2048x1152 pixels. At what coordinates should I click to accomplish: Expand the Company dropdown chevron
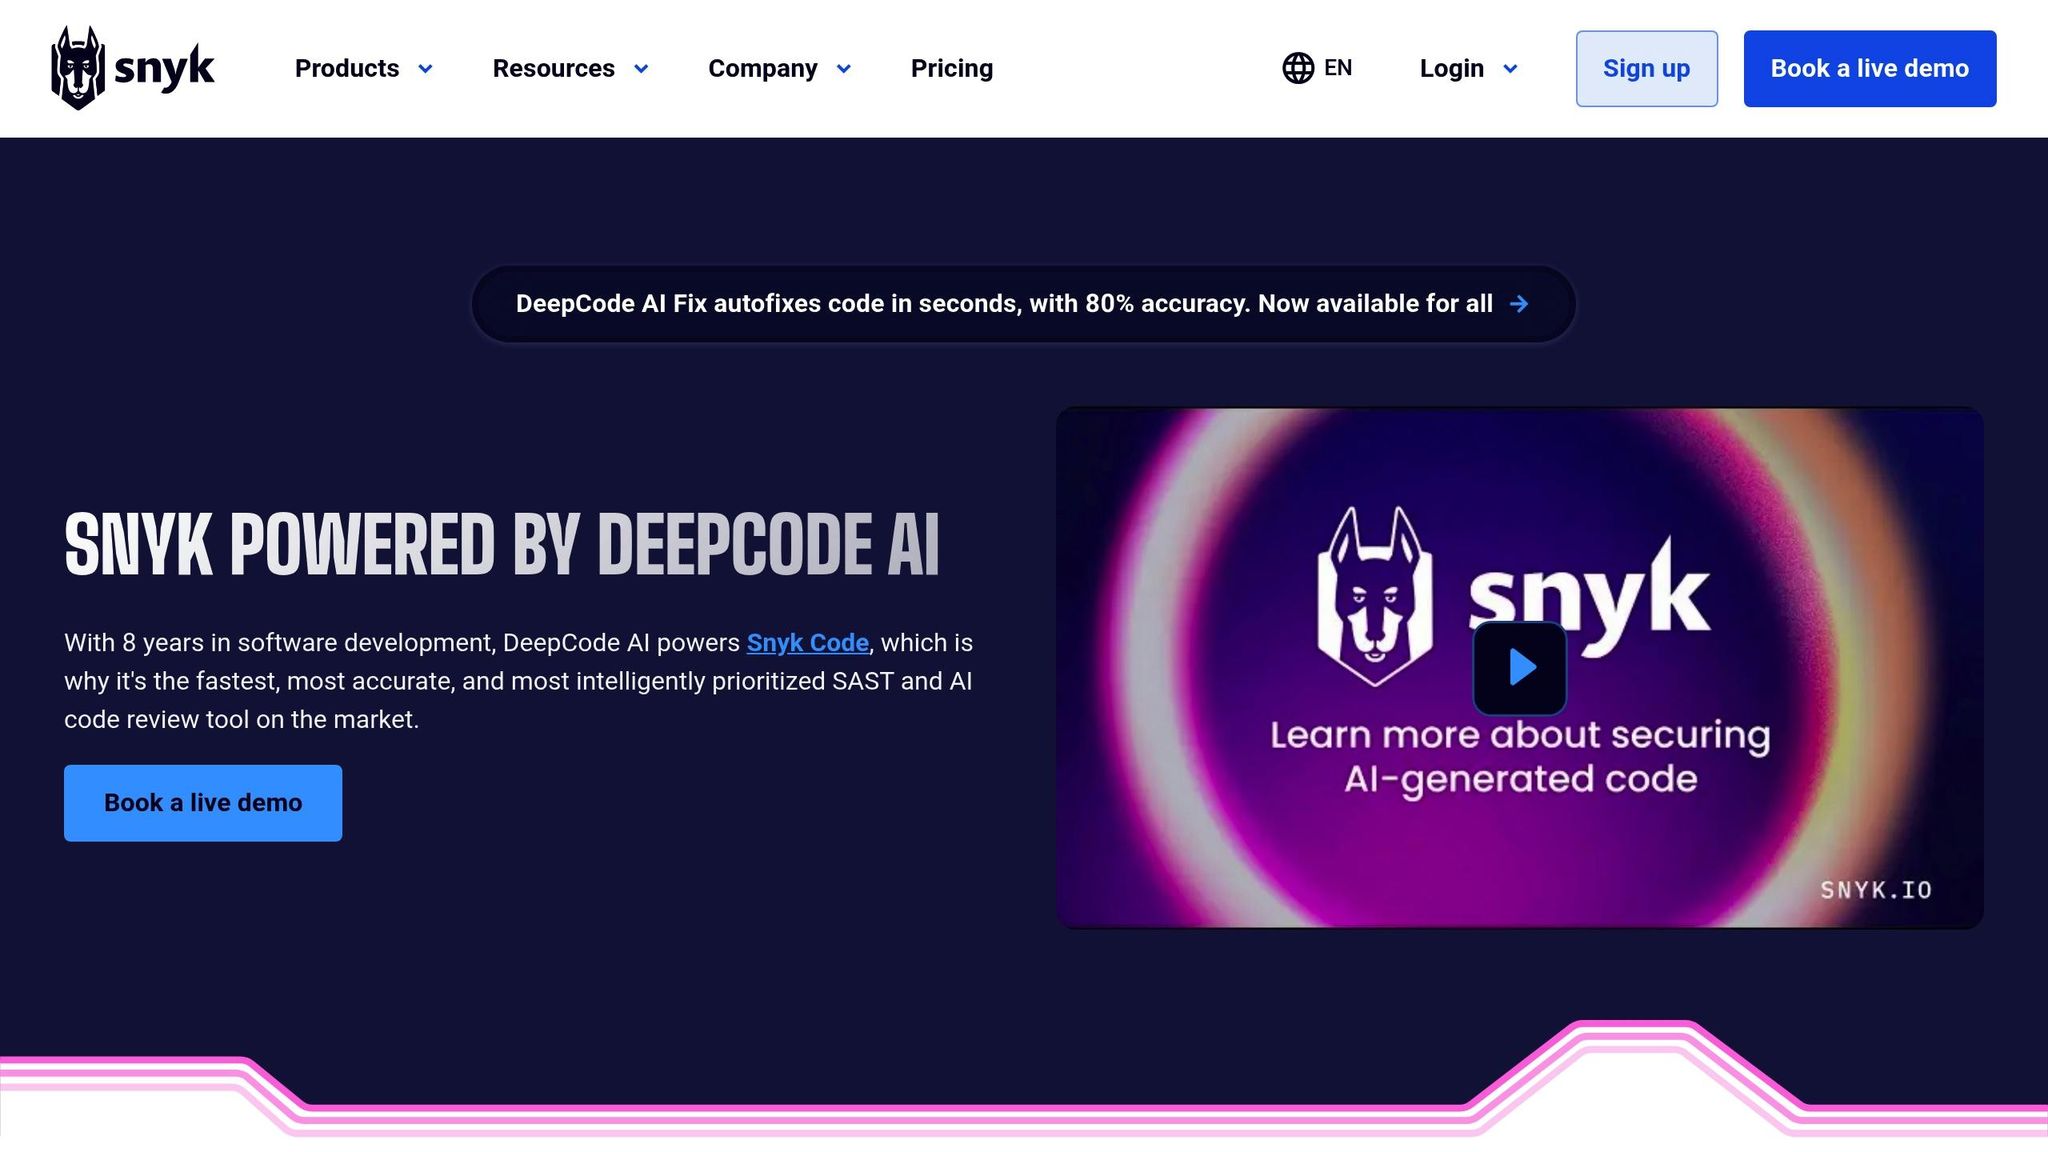(x=843, y=69)
